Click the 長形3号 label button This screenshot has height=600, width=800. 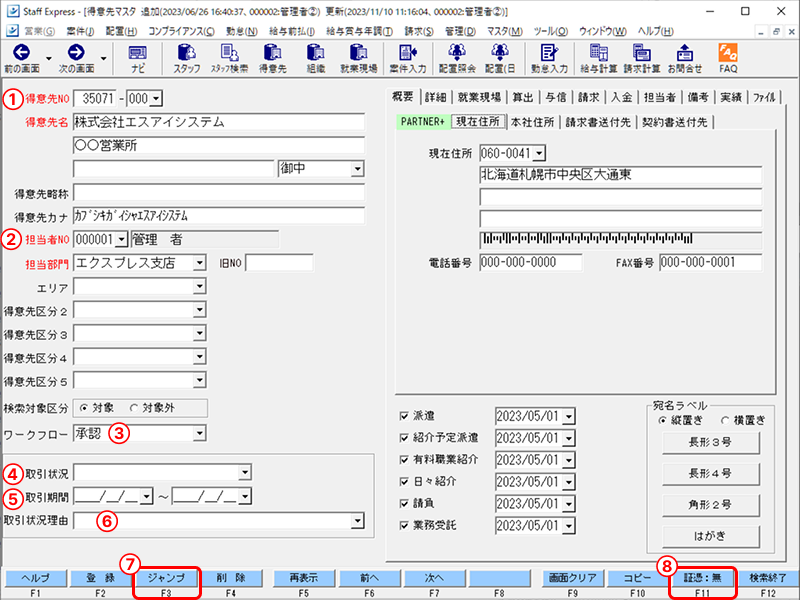tap(710, 443)
